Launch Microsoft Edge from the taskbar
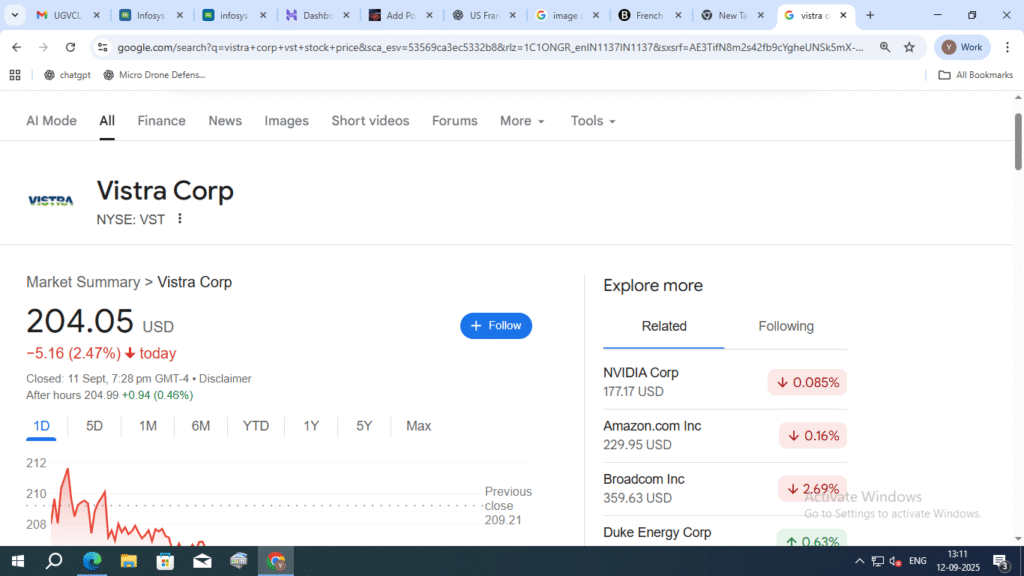The width and height of the screenshot is (1024, 576). 92,561
